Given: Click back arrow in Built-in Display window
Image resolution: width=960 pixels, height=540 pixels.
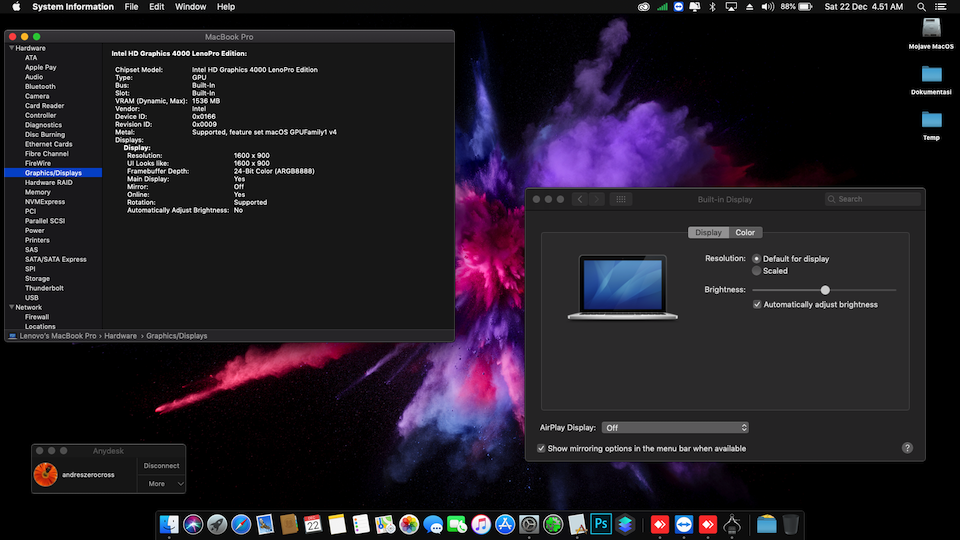Looking at the screenshot, I should [580, 199].
